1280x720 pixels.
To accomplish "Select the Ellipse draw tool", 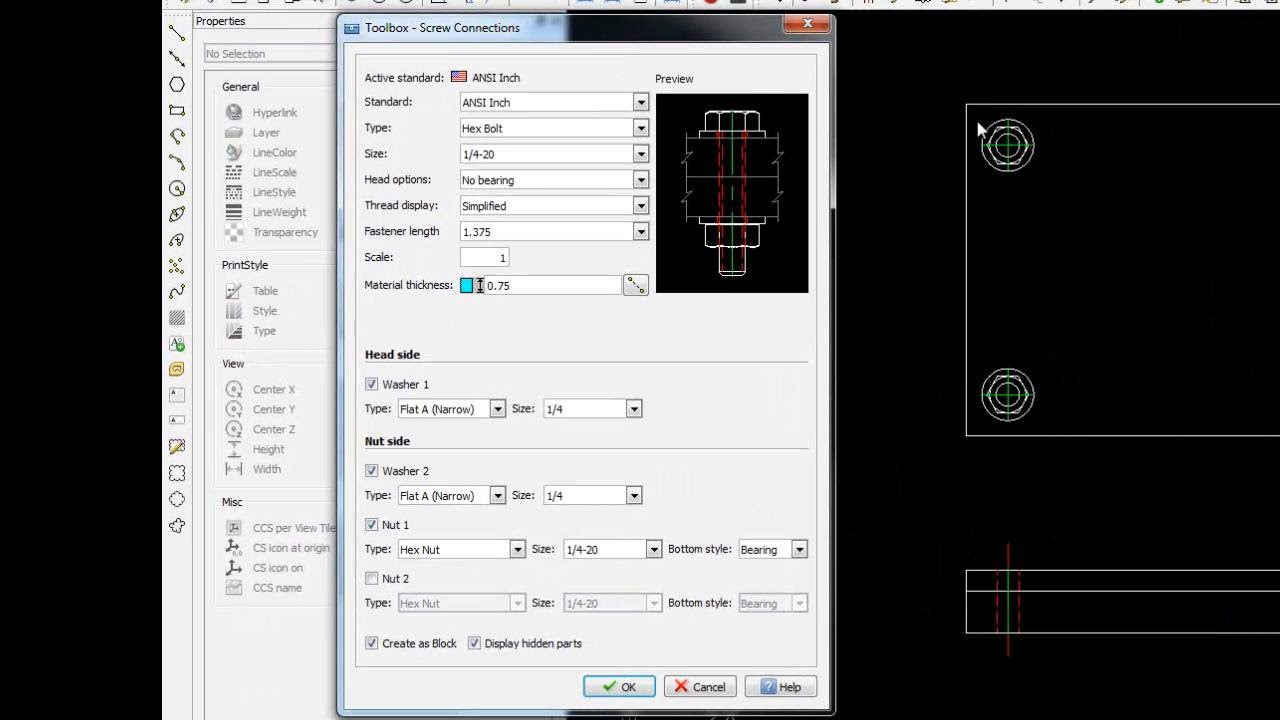I will click(x=177, y=214).
